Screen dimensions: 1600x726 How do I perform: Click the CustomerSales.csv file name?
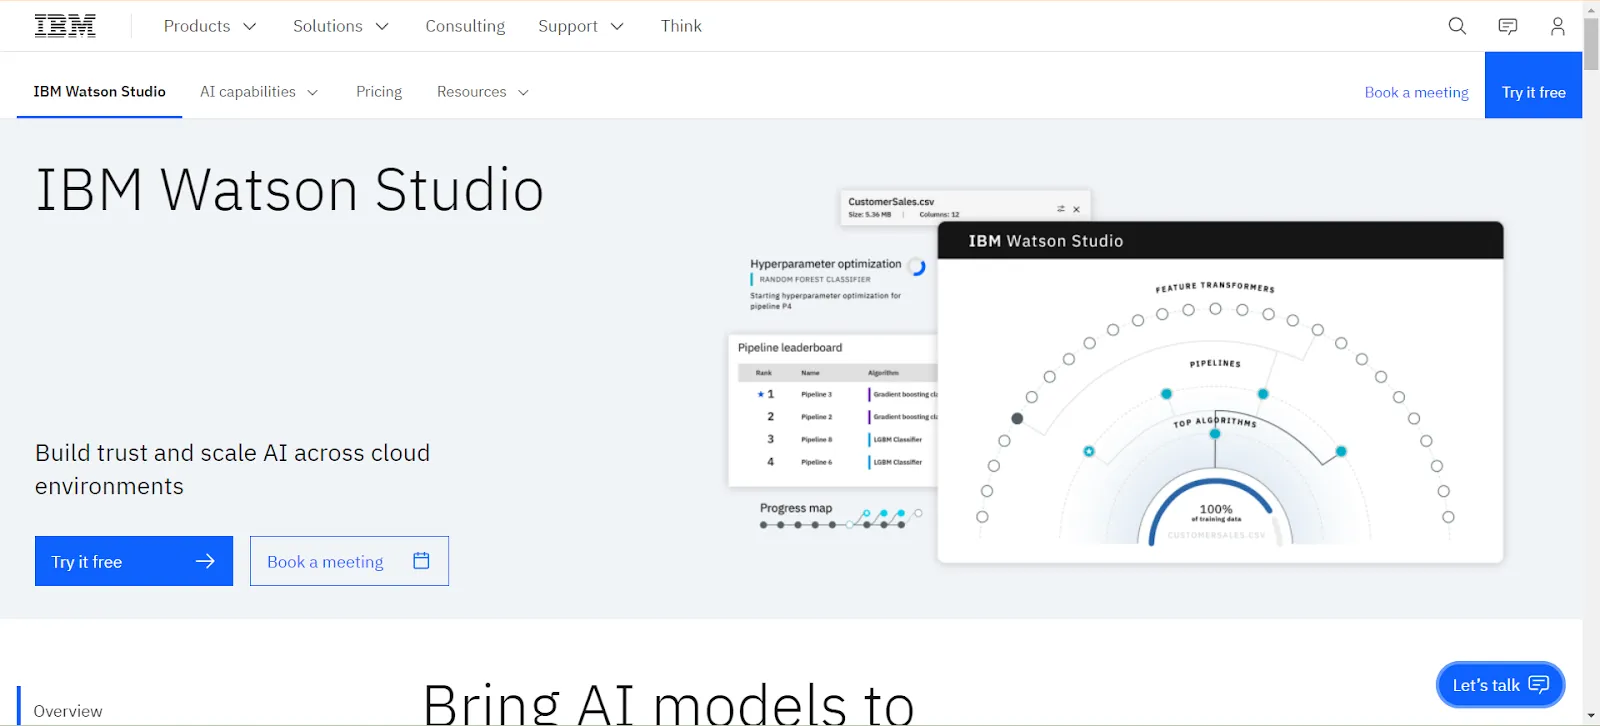[891, 202]
